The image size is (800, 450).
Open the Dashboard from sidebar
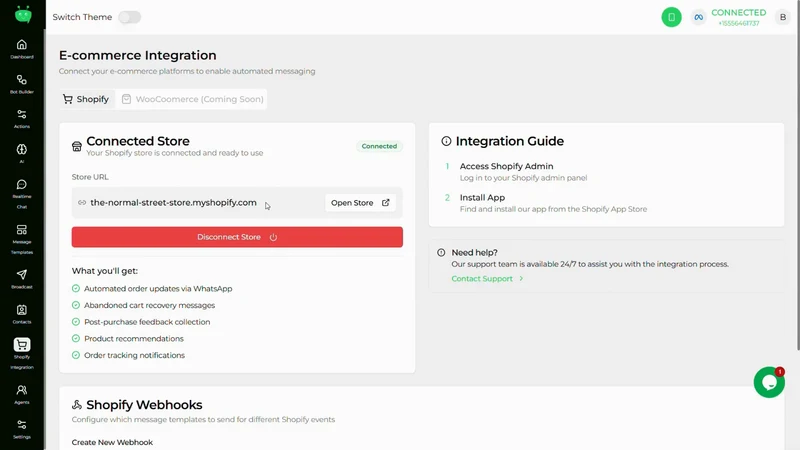21,49
